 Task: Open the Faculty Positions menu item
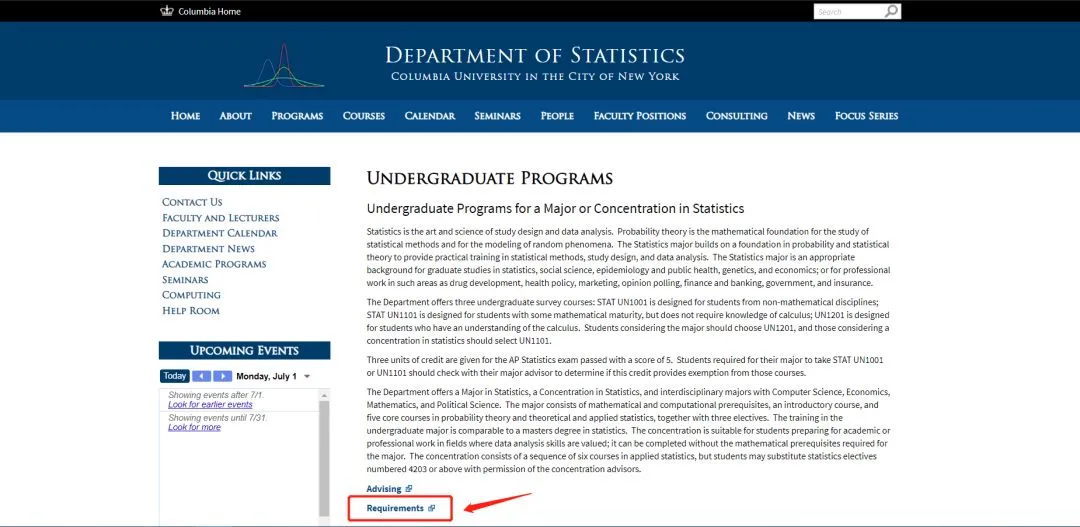click(640, 116)
